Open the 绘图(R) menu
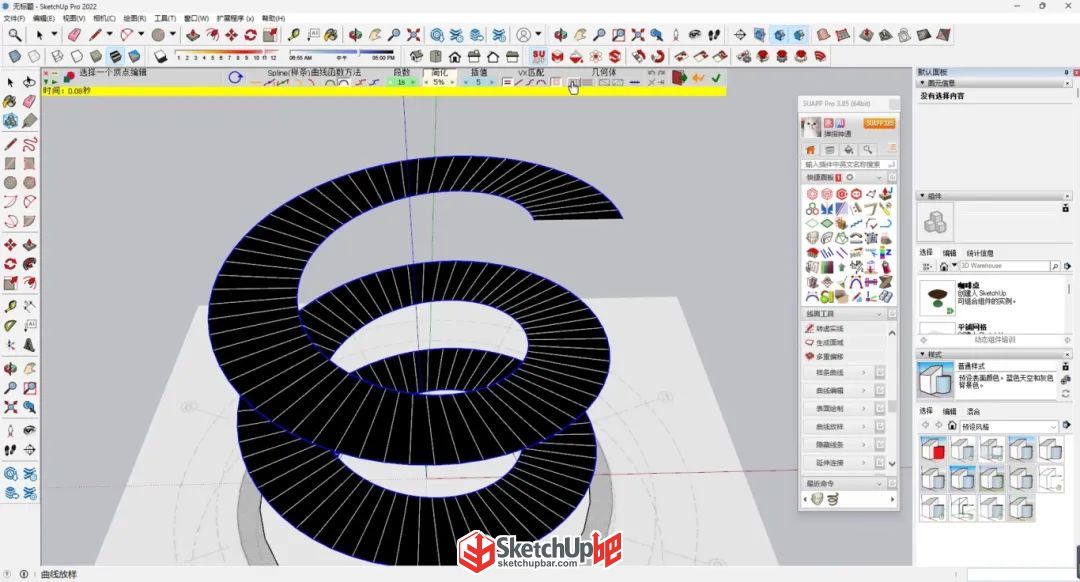 134,19
